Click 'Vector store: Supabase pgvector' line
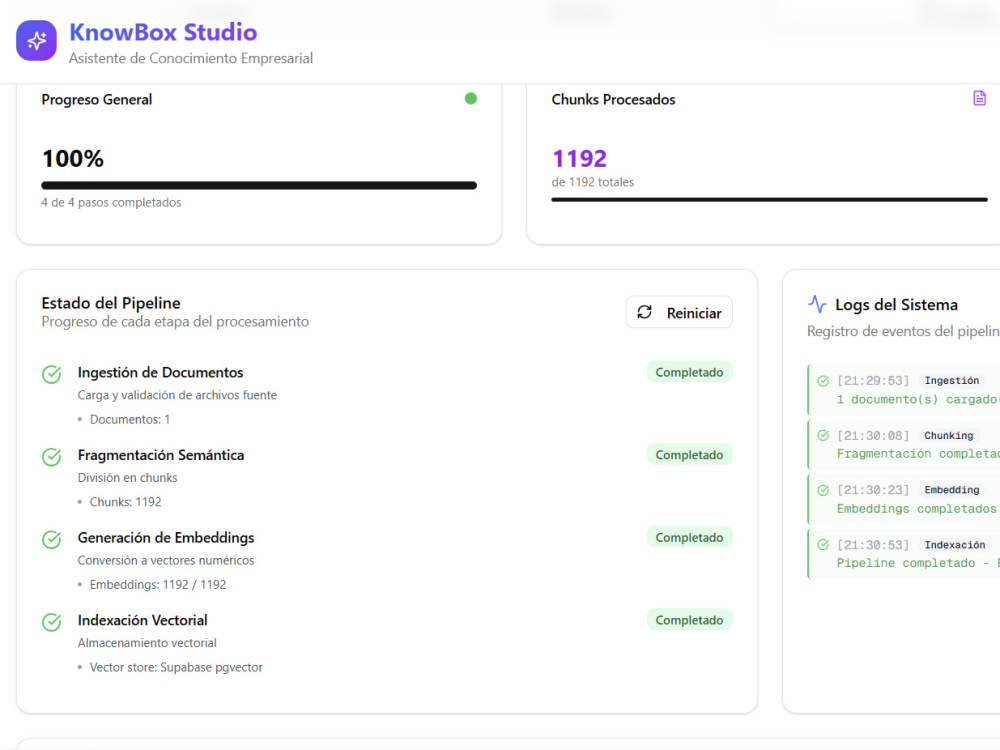 pyautogui.click(x=176, y=667)
